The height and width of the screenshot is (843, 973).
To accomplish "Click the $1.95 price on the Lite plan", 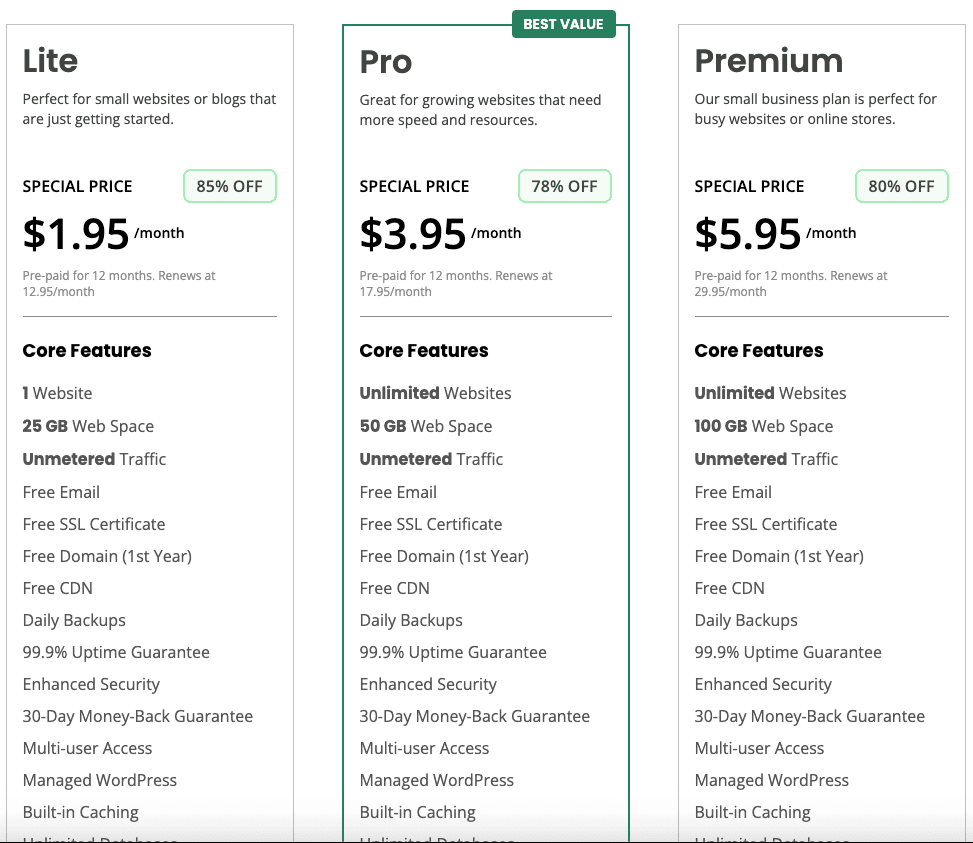I will [76, 234].
